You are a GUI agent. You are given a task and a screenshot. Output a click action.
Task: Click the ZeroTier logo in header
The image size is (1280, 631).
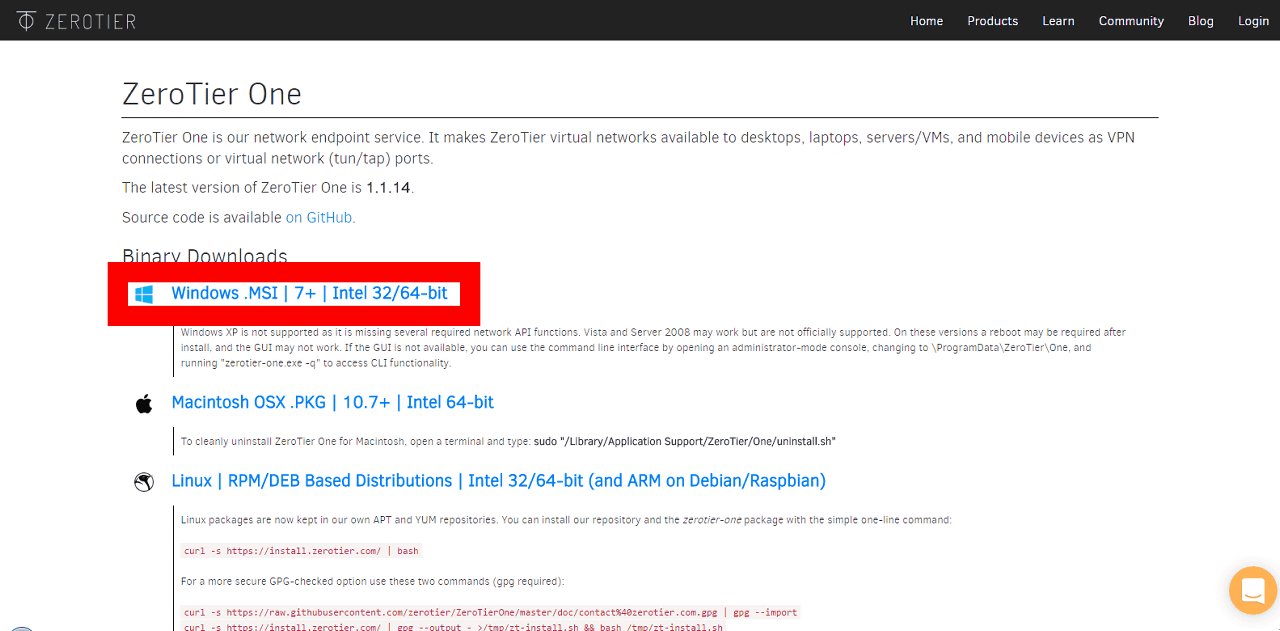pos(76,20)
